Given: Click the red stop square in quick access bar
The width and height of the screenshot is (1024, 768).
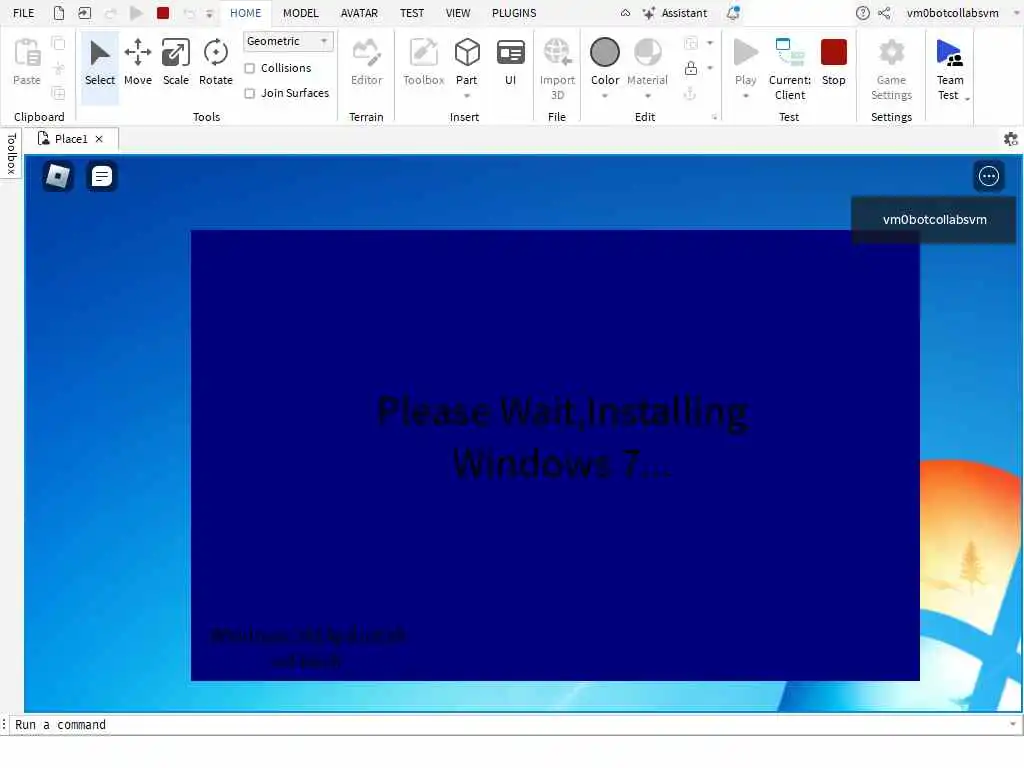Looking at the screenshot, I should tap(163, 12).
